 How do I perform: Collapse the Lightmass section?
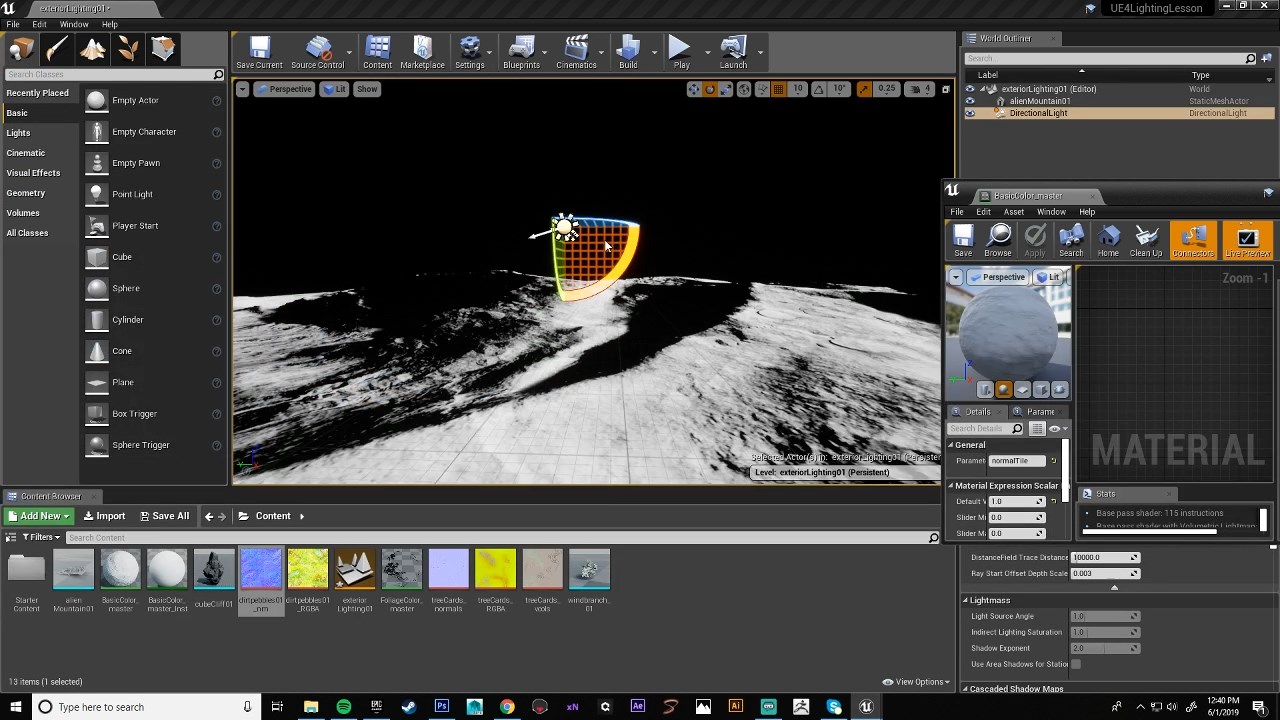coord(966,600)
